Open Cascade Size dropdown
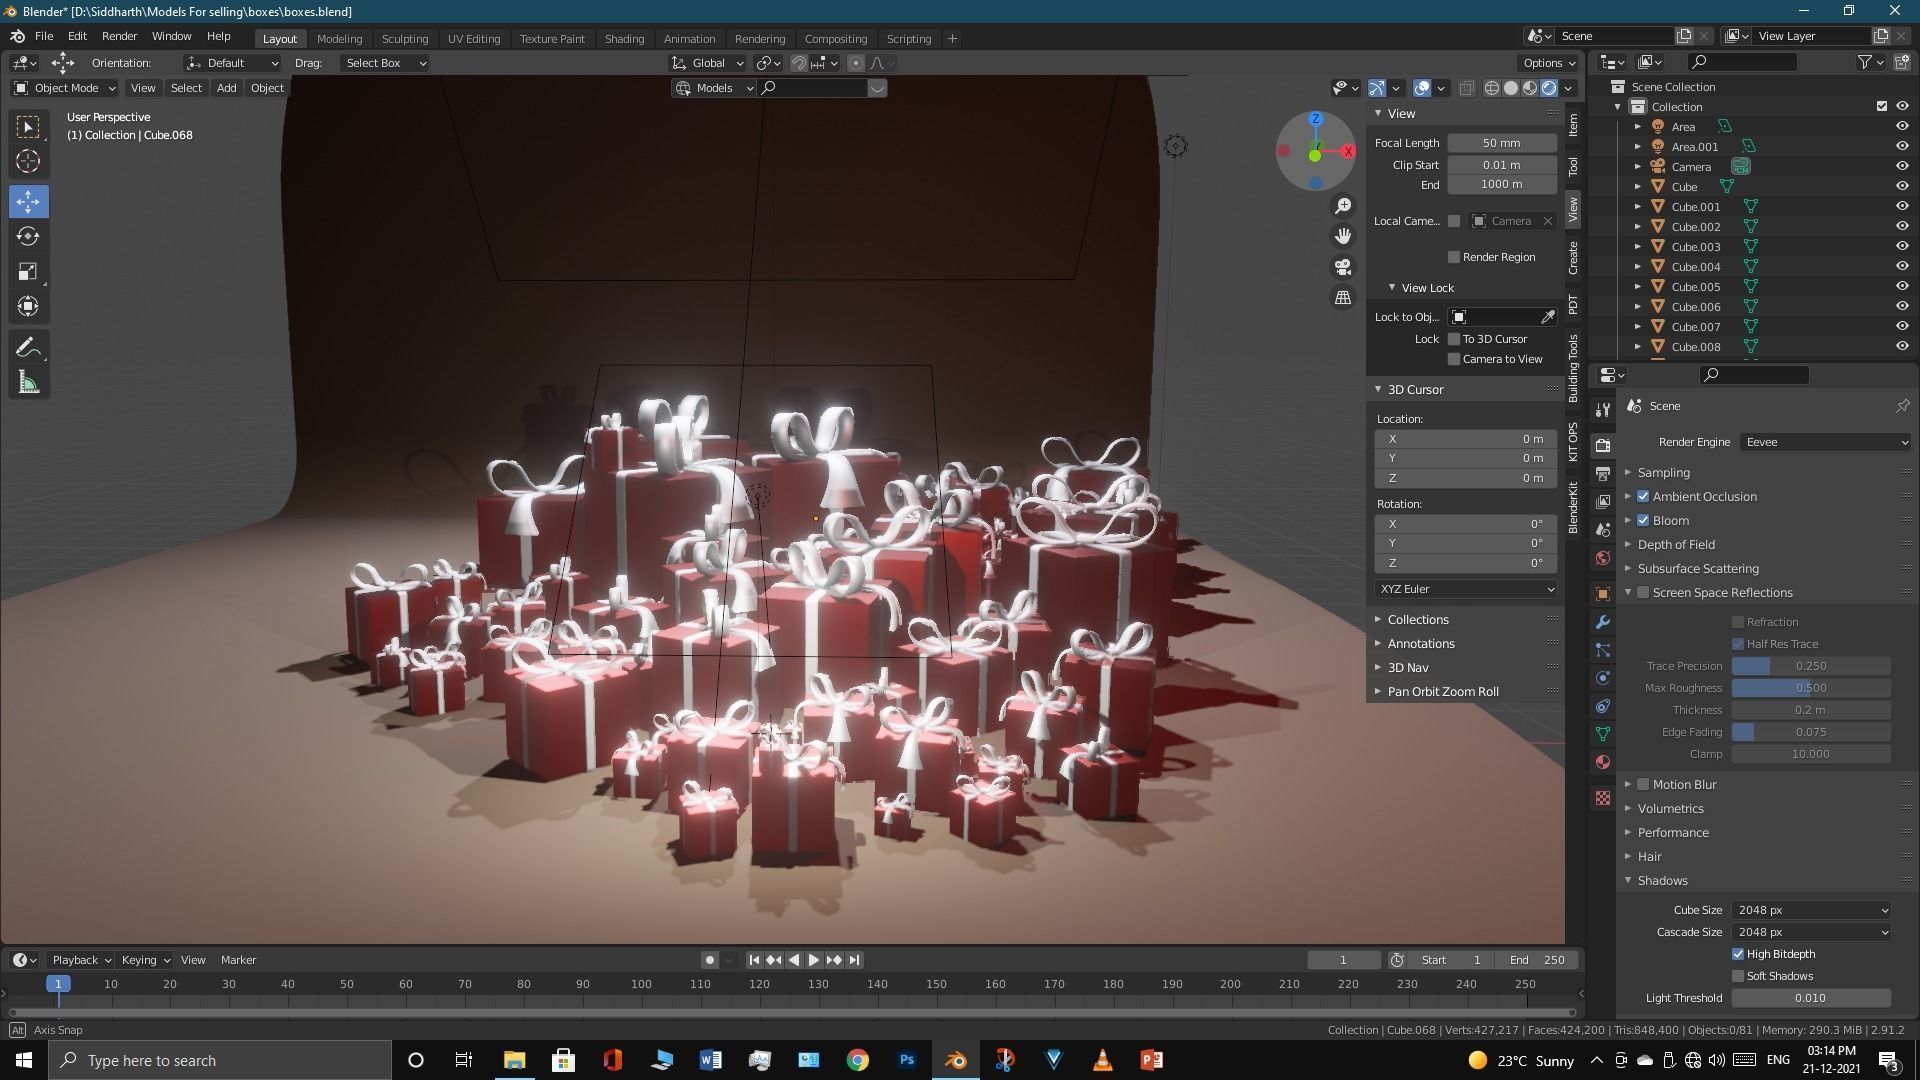1920x1080 pixels. click(x=1811, y=932)
